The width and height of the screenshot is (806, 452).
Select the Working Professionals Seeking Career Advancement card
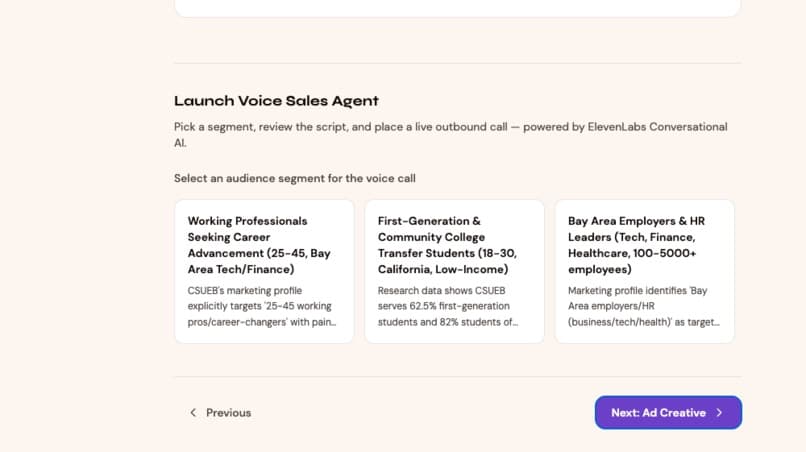264,272
